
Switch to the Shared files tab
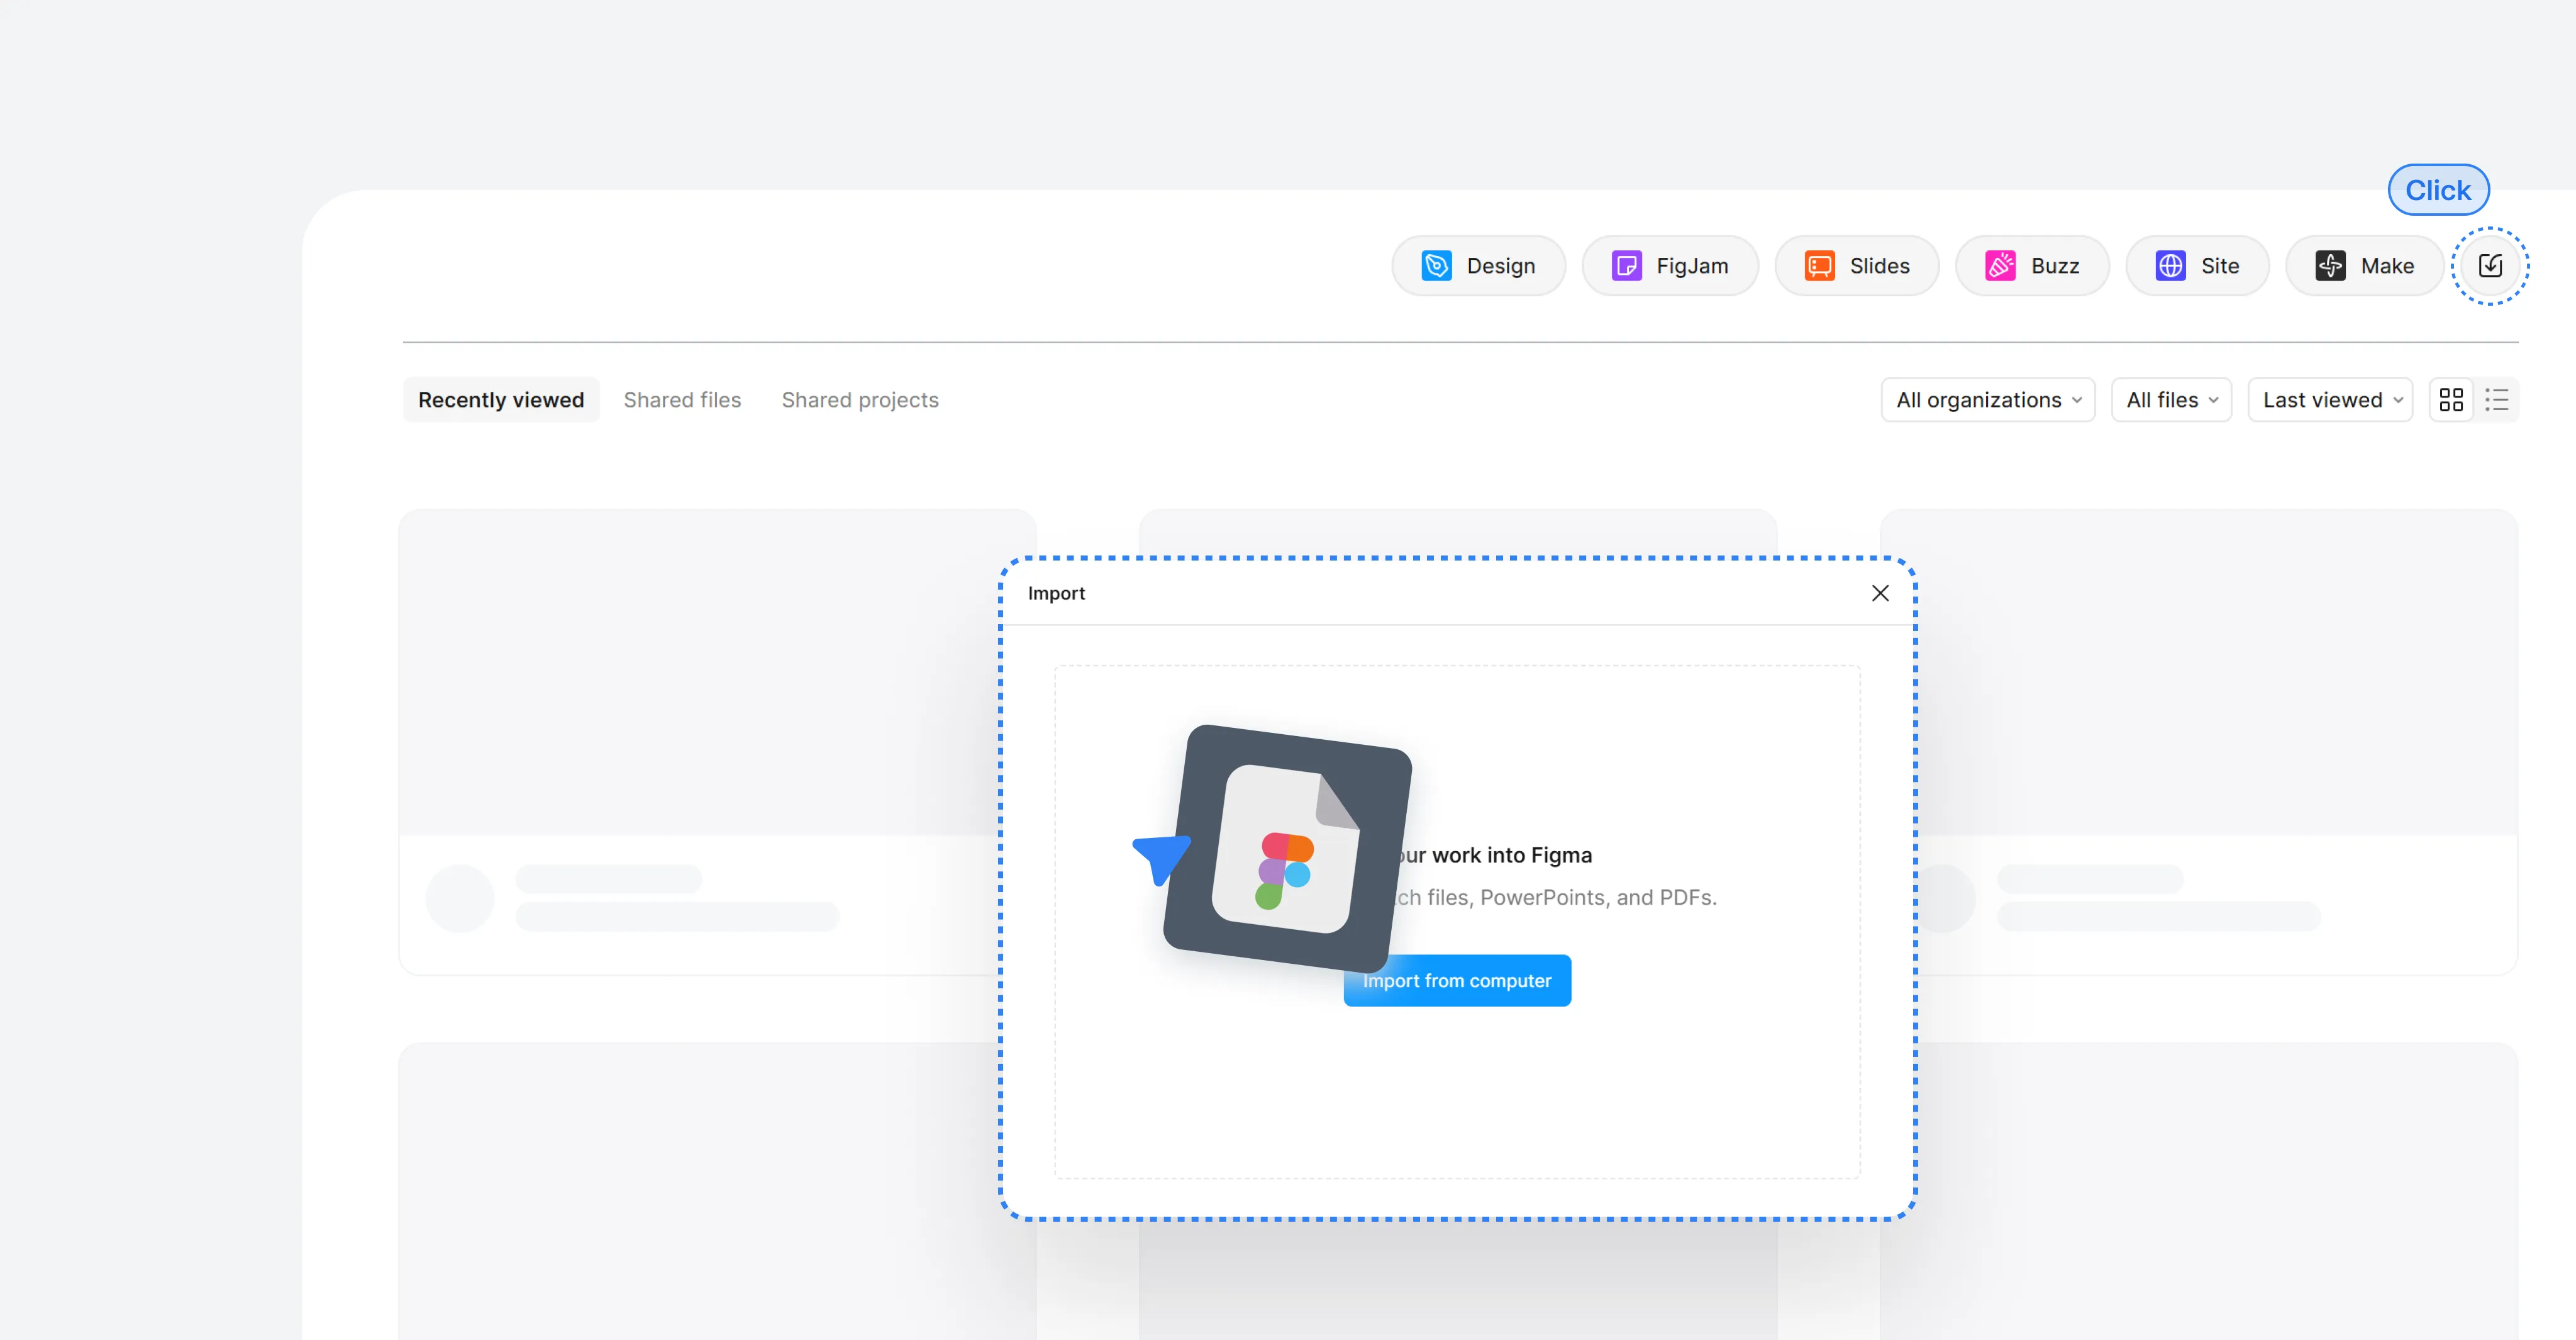682,400
